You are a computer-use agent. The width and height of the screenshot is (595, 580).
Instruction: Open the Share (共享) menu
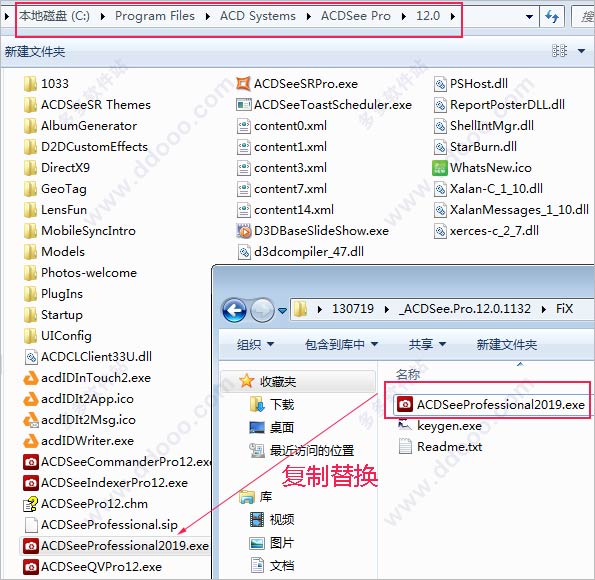click(427, 345)
